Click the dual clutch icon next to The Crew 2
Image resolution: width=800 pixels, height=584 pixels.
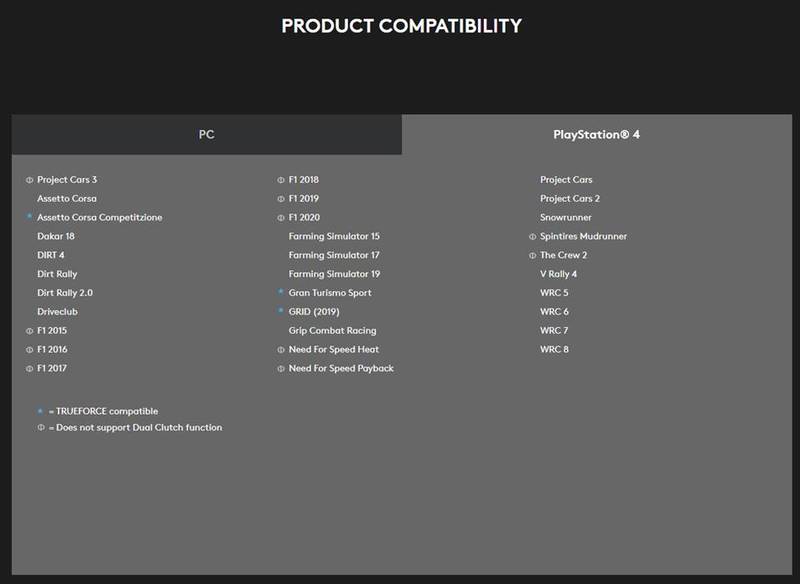532,256
